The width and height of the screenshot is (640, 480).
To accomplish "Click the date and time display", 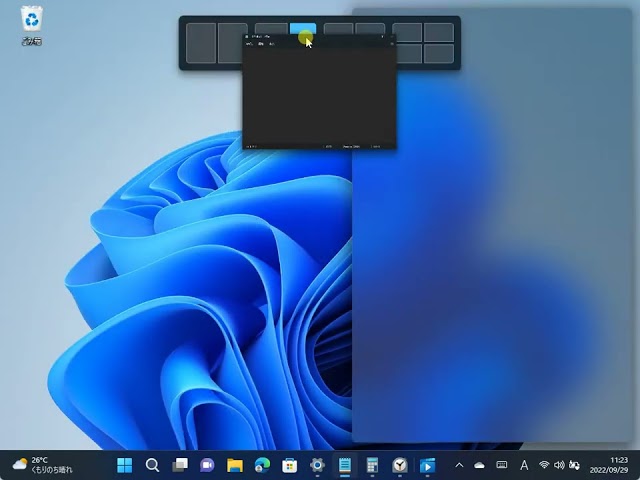I will pos(610,465).
